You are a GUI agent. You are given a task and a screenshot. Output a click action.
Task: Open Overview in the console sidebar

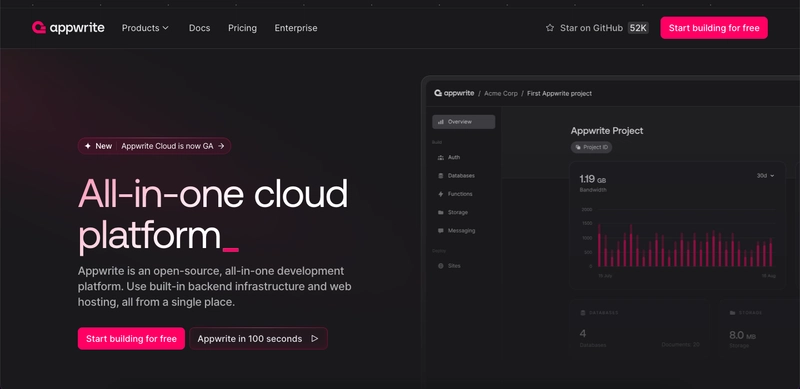click(463, 122)
